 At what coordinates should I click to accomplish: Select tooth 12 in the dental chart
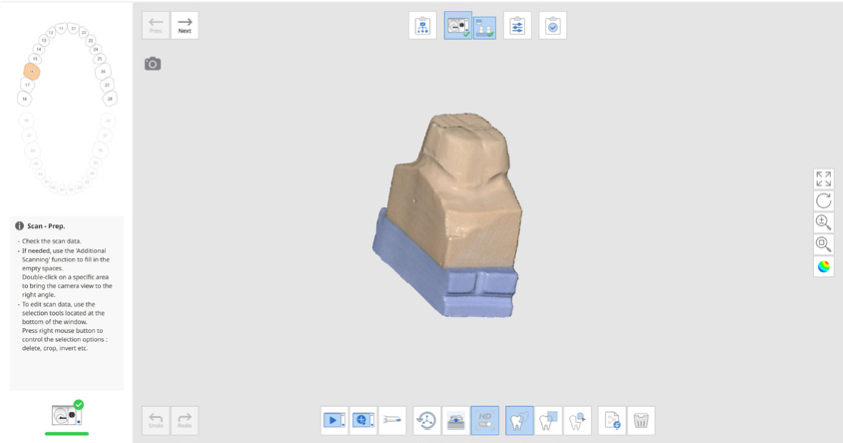coord(51,33)
